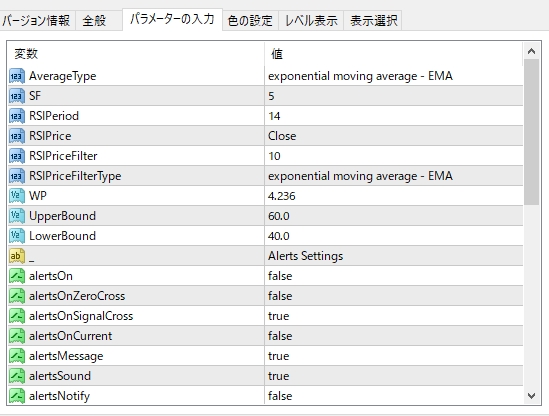Toggle the alertsOnZeroCross false value

point(394,296)
